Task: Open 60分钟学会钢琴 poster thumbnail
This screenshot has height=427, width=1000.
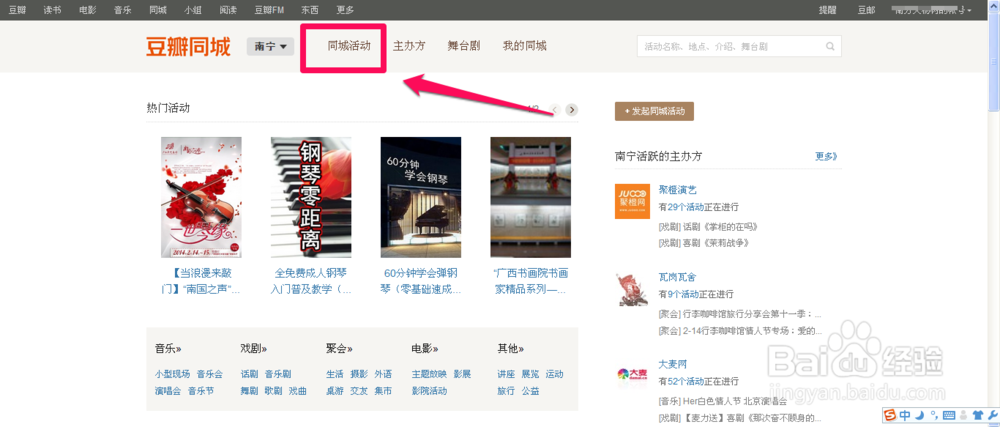Action: pyautogui.click(x=421, y=197)
